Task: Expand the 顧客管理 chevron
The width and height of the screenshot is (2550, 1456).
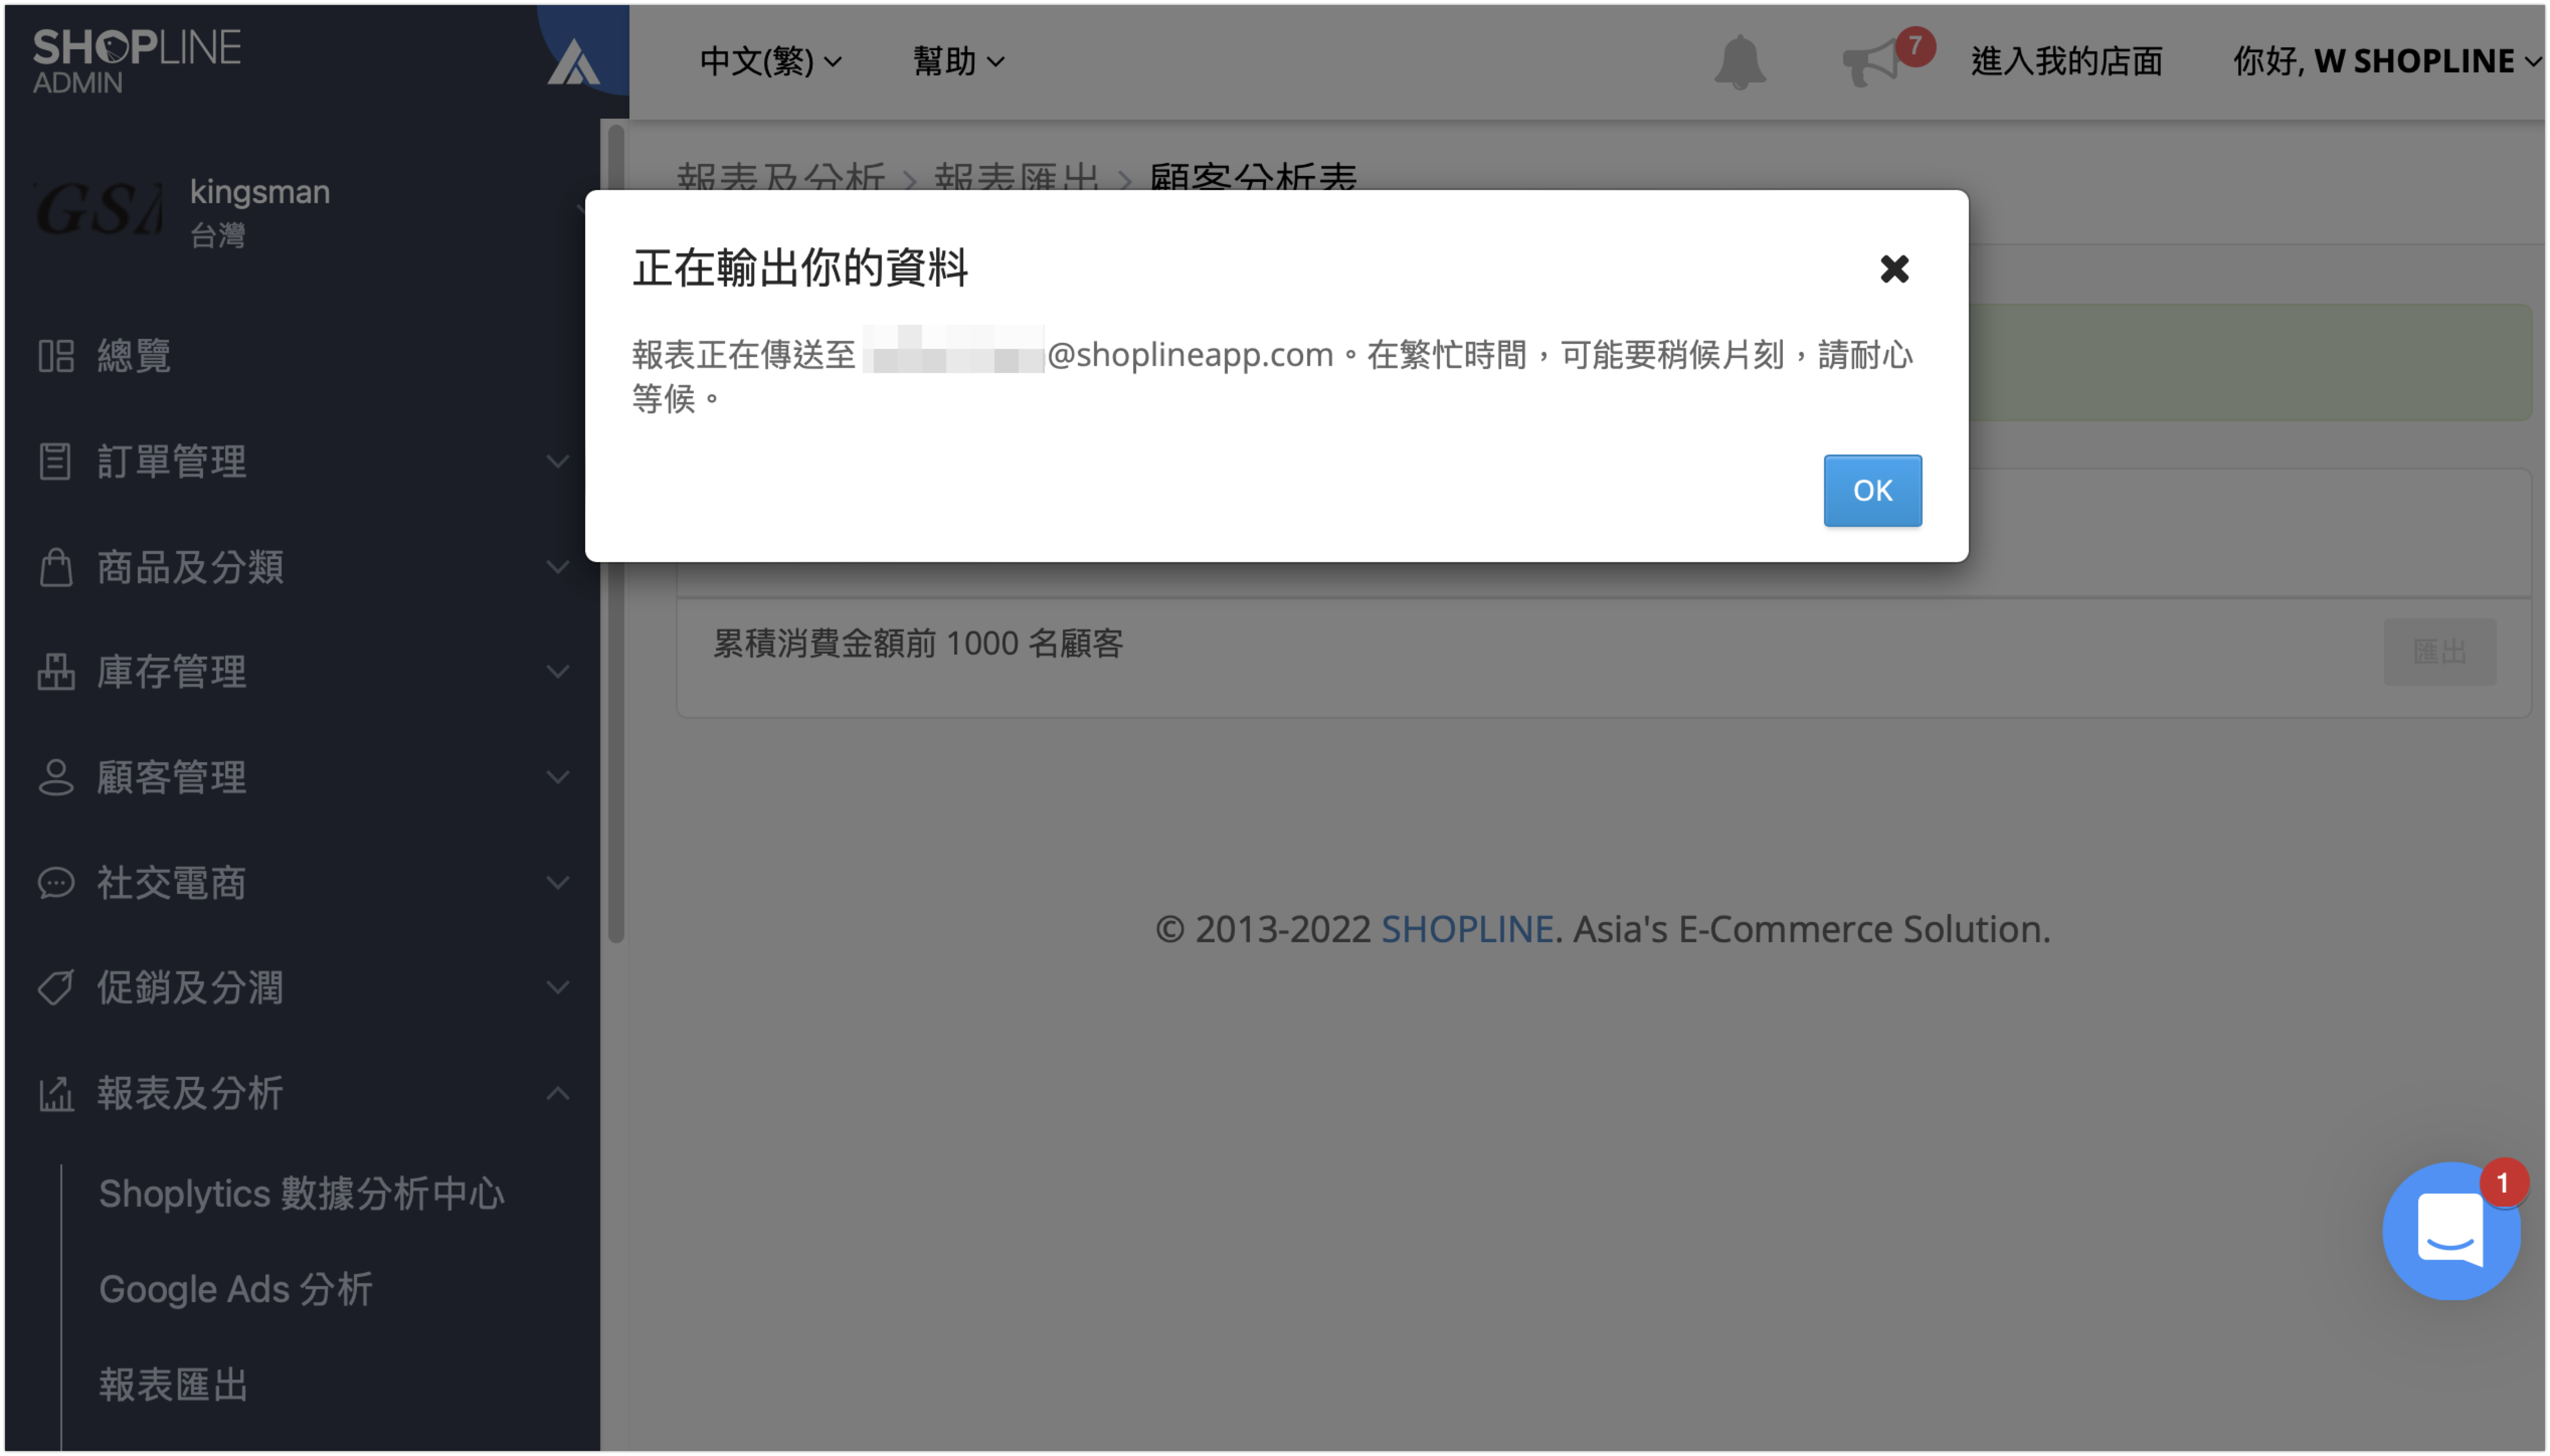Action: (558, 777)
